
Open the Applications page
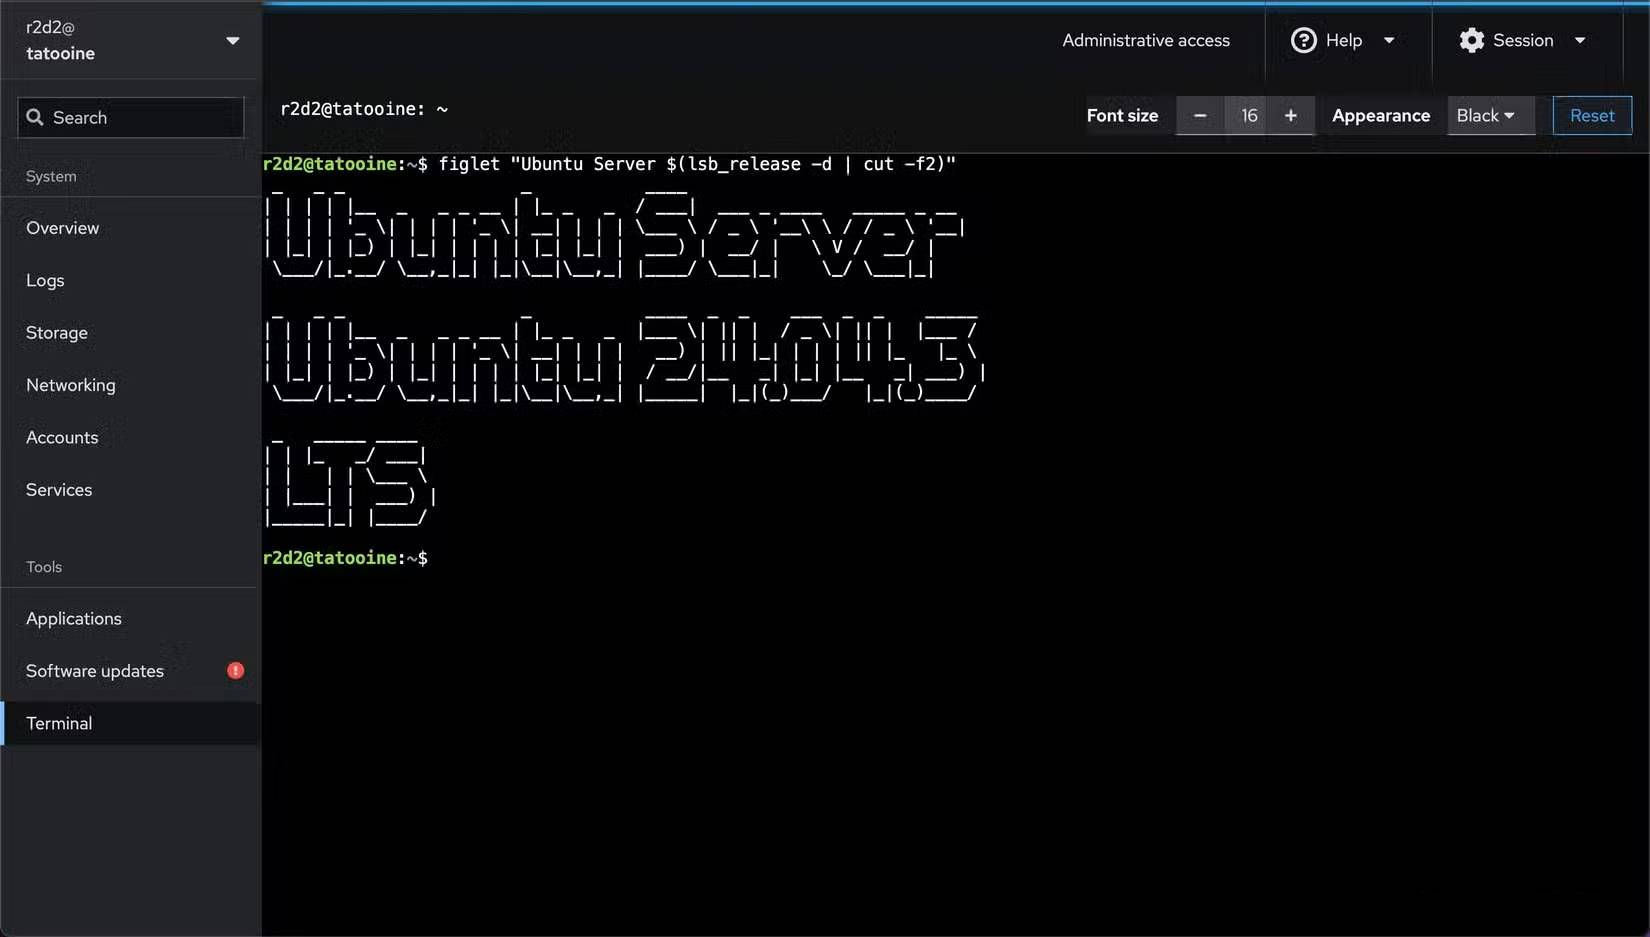click(x=73, y=618)
